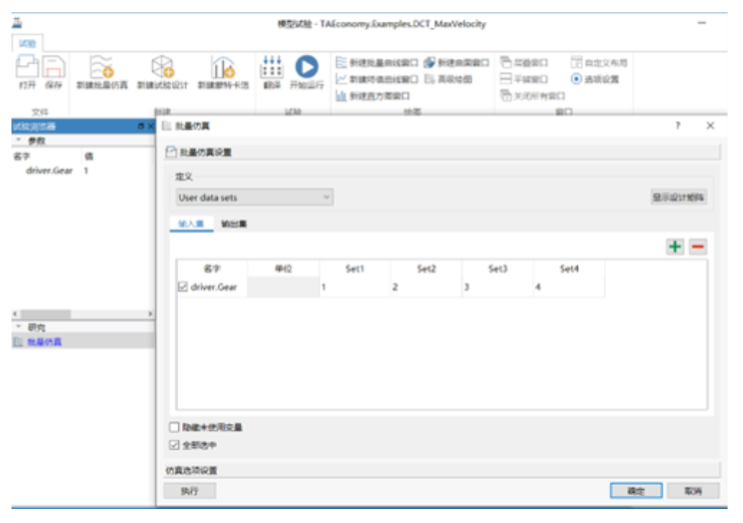Click the 名字 column header in the dialog table
743x523 pixels.
click(x=212, y=269)
